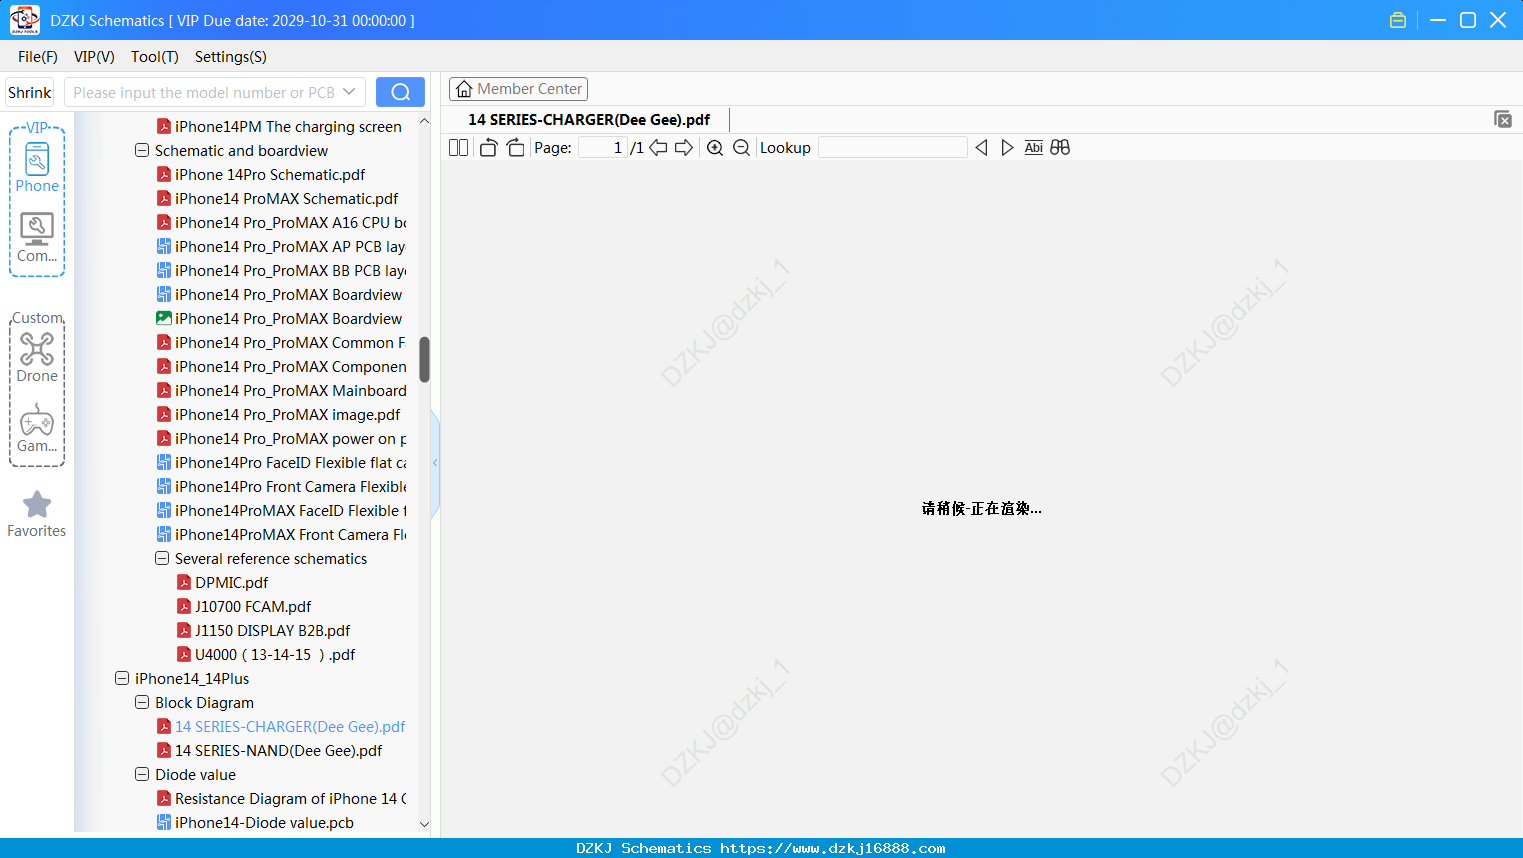This screenshot has width=1523, height=858.
Task: Open the VIP menu
Action: click(94, 57)
